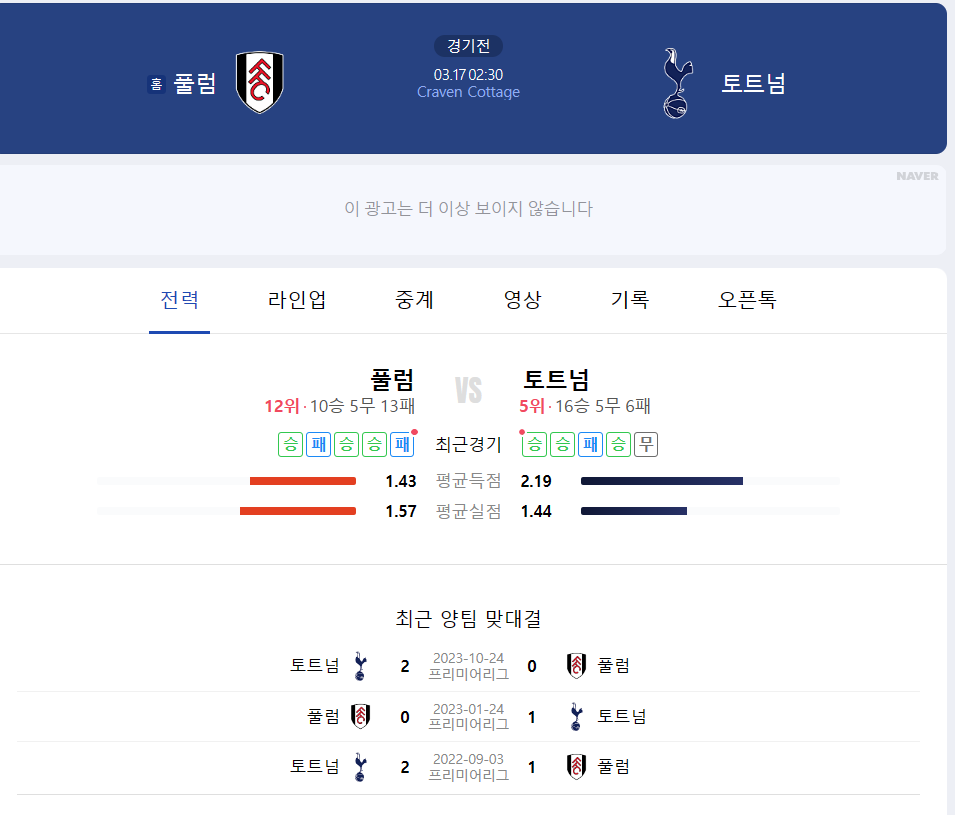Click the Fulham club crest logo
Viewport: 955px width, 815px height.
(x=259, y=82)
